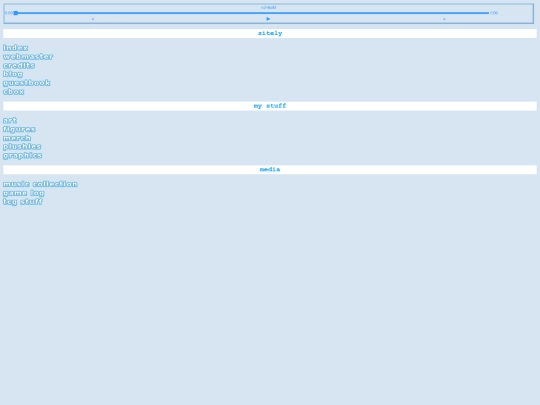The height and width of the screenshot is (405, 540).
Task: Open the webmaster page
Action: [28, 56]
